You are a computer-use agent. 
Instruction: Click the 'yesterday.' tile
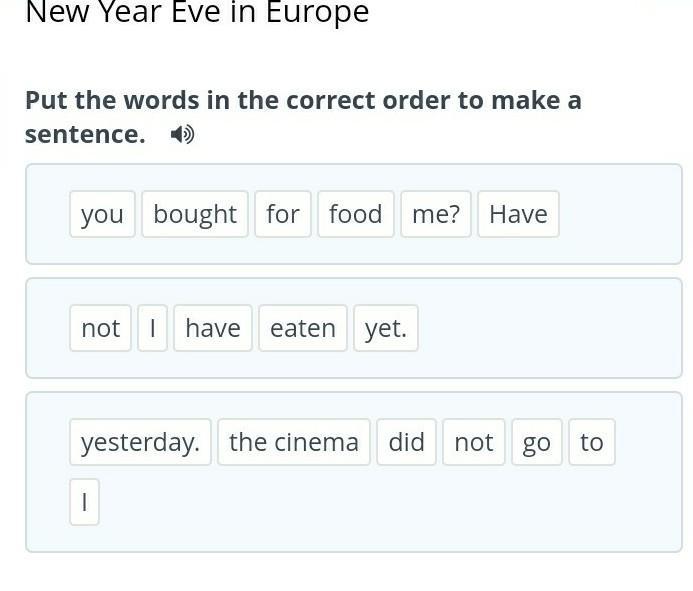click(140, 442)
